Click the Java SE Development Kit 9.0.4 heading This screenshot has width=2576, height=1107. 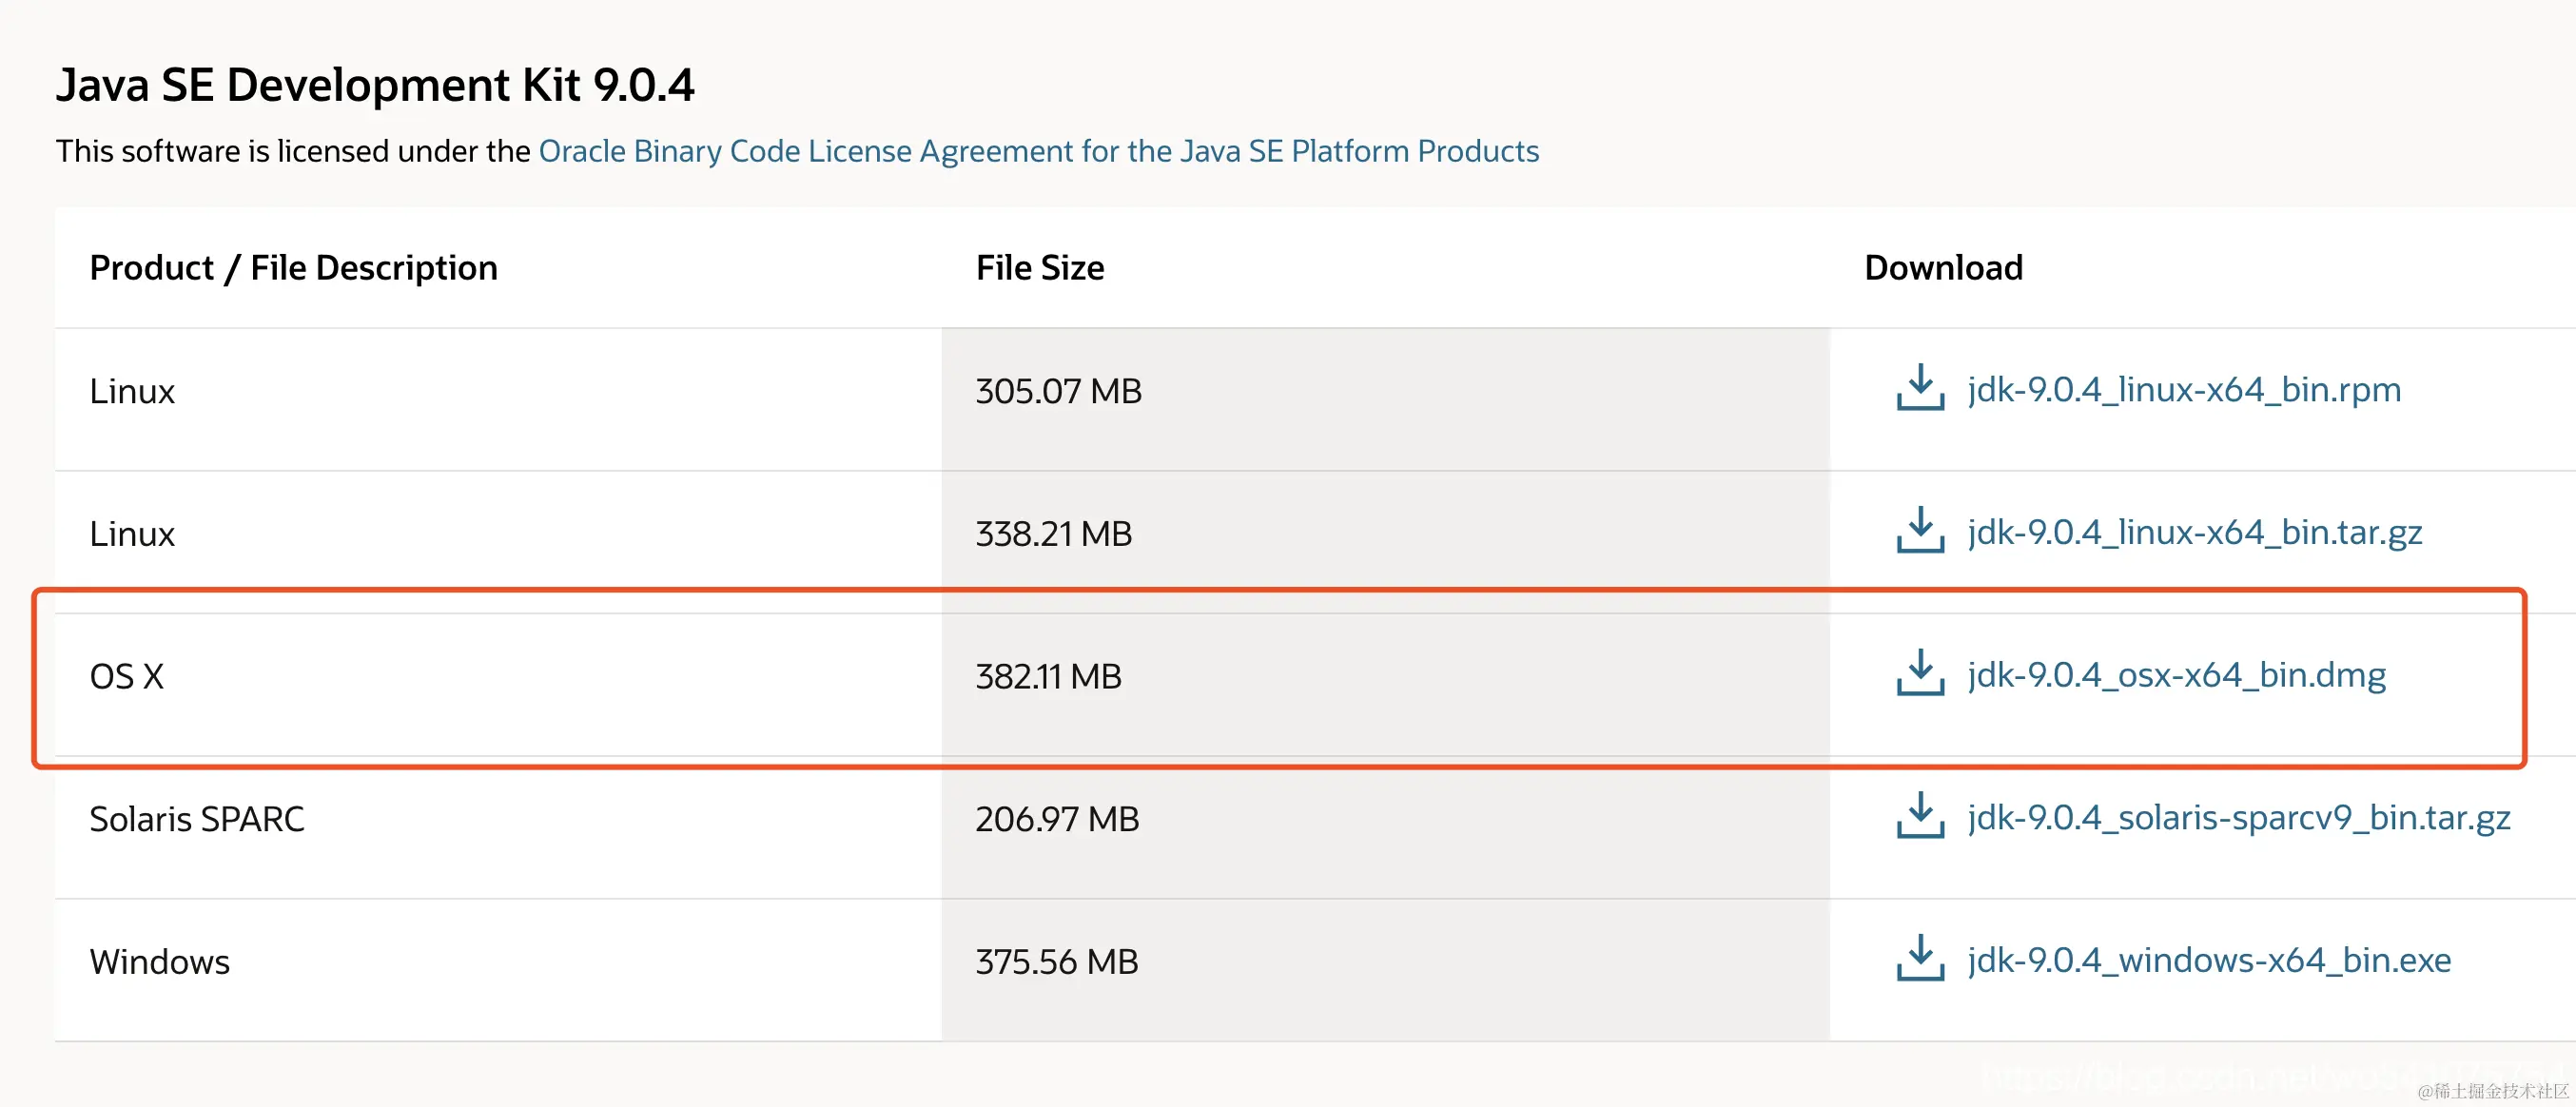pyautogui.click(x=375, y=85)
